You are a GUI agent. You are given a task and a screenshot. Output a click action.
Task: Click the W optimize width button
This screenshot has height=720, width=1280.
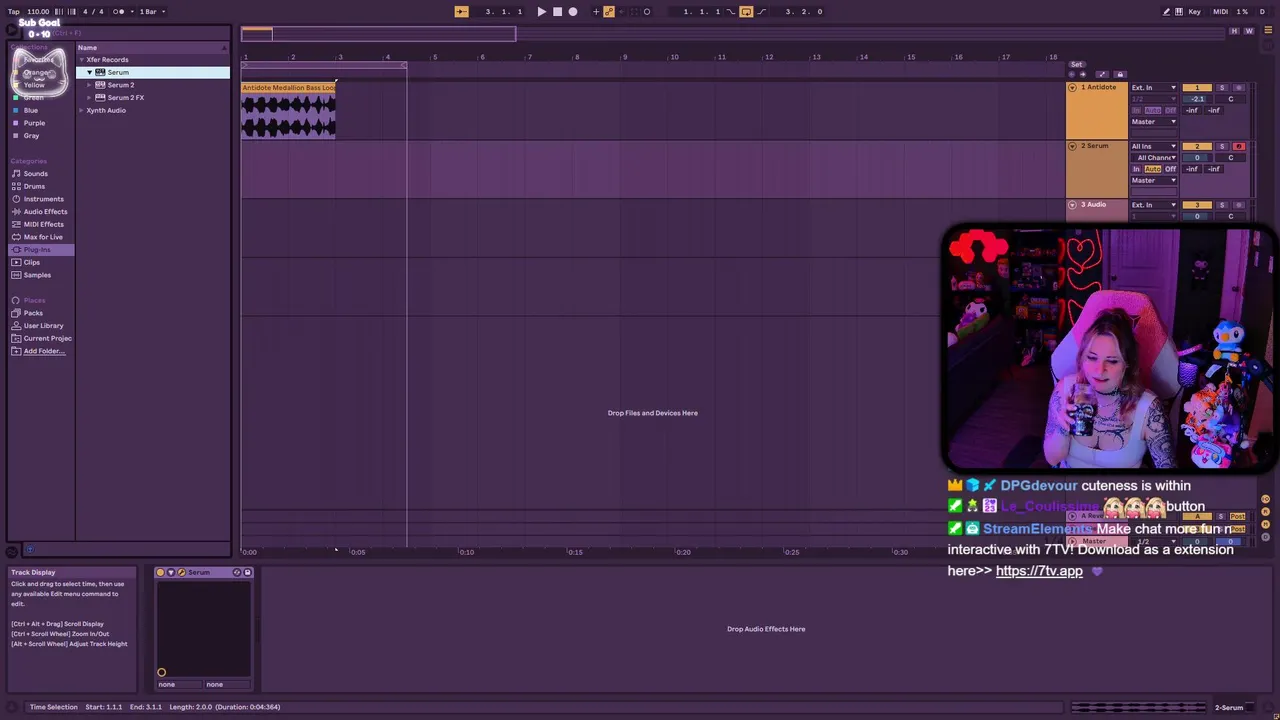coord(1247,31)
